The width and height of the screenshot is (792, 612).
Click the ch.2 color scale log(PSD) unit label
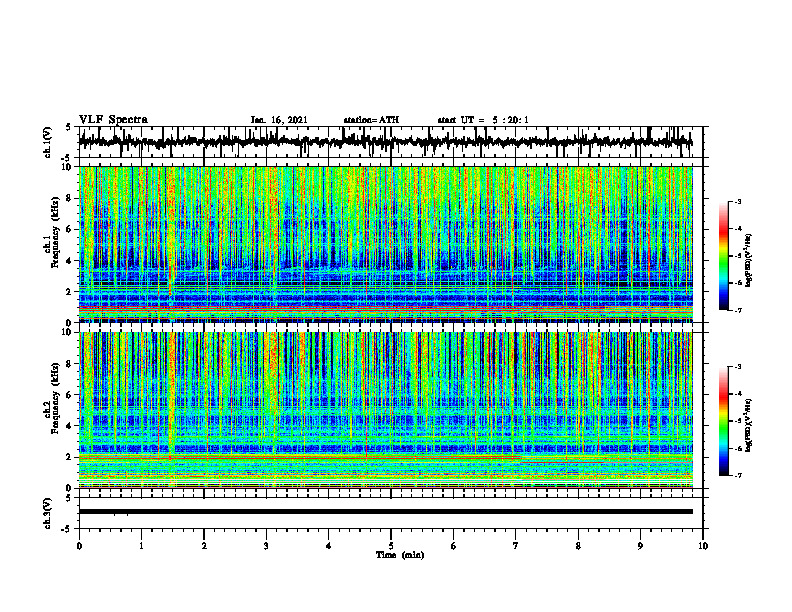tap(749, 424)
